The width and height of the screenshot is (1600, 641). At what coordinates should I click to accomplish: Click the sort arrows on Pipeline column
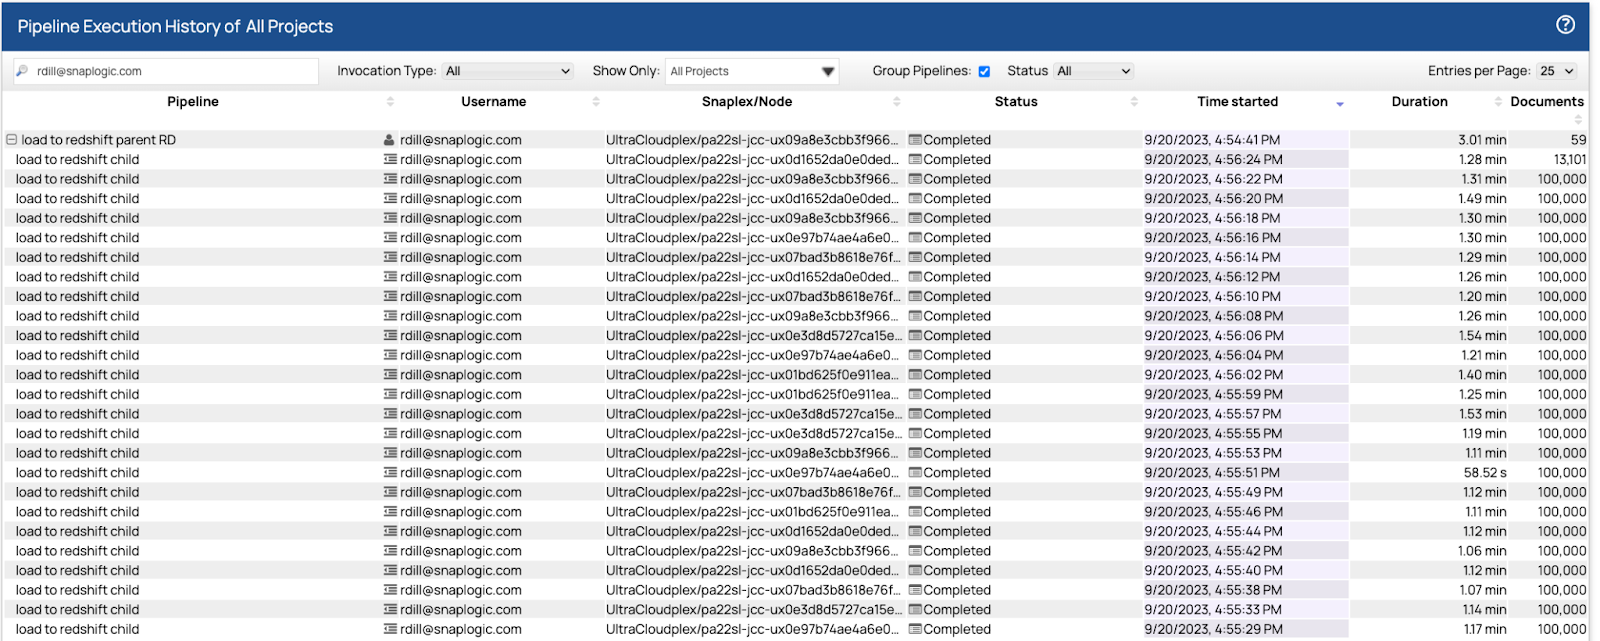[x=390, y=102]
